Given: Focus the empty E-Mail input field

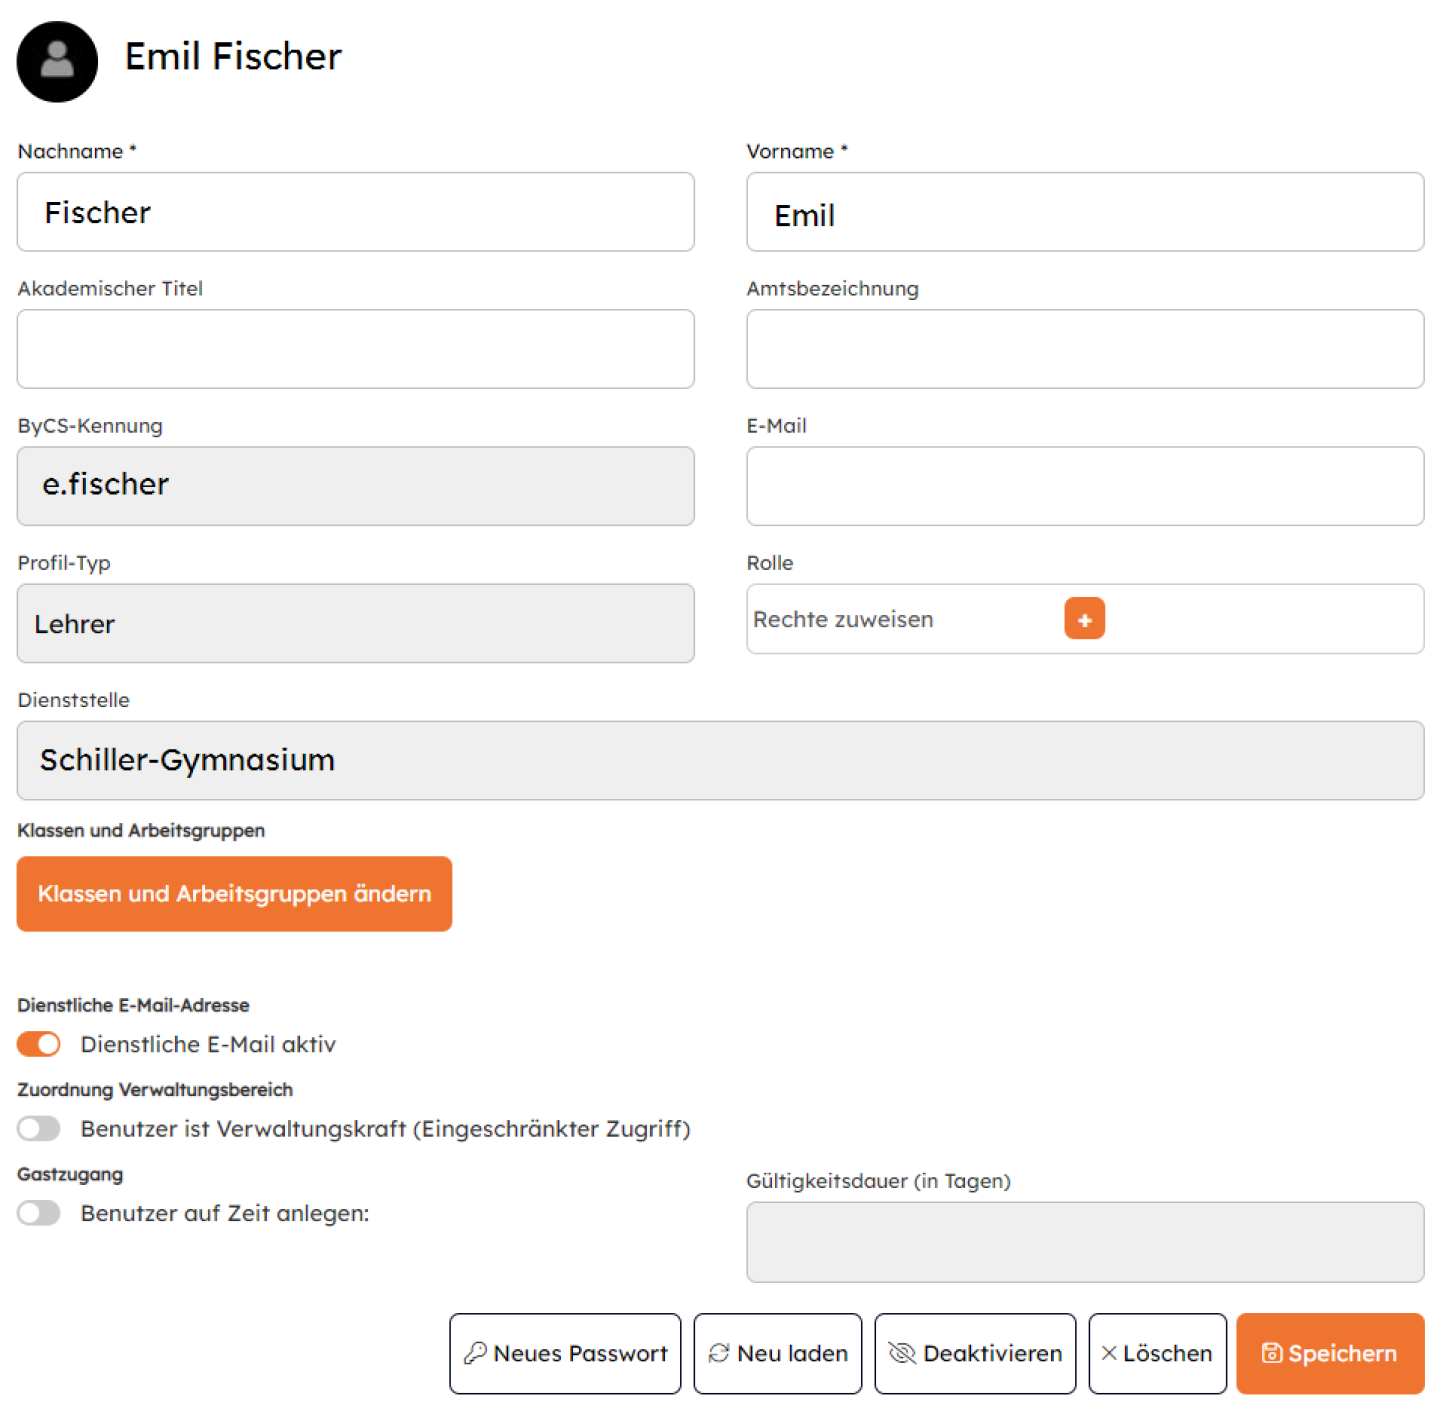Looking at the screenshot, I should click(1085, 486).
